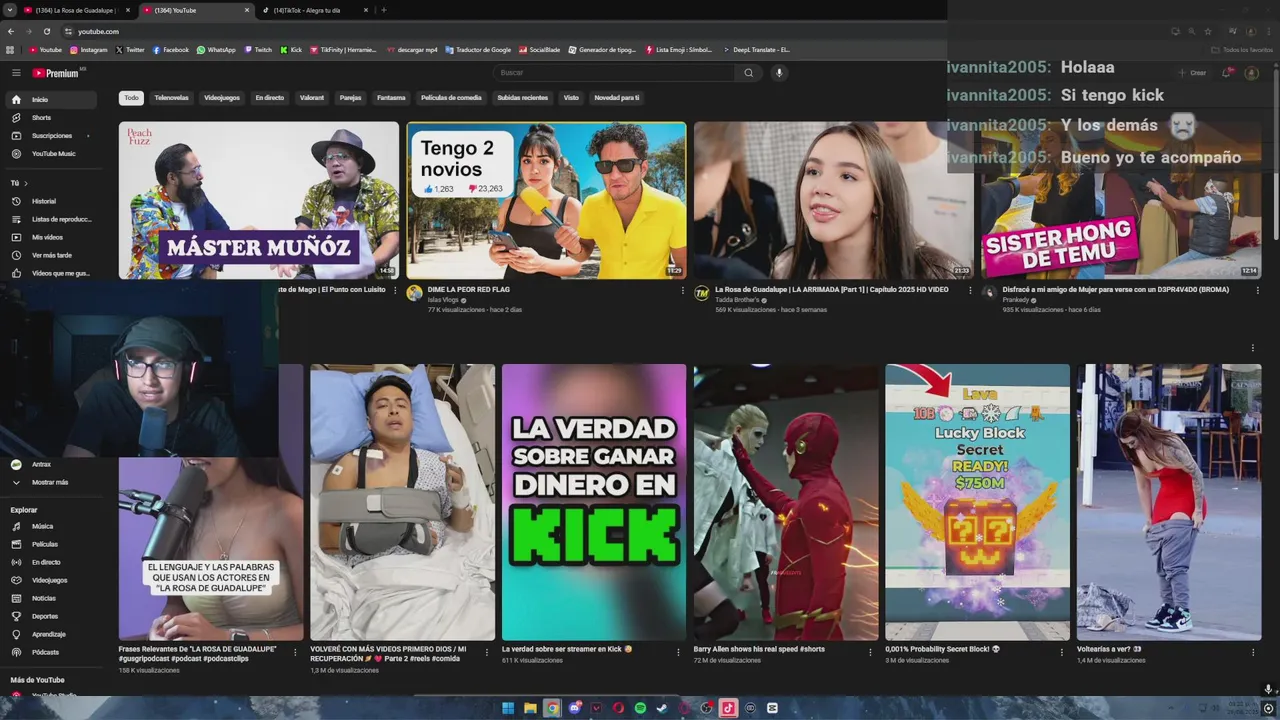This screenshot has width=1280, height=720.
Task: Open Traductor de Google bookmark
Action: pyautogui.click(x=478, y=50)
